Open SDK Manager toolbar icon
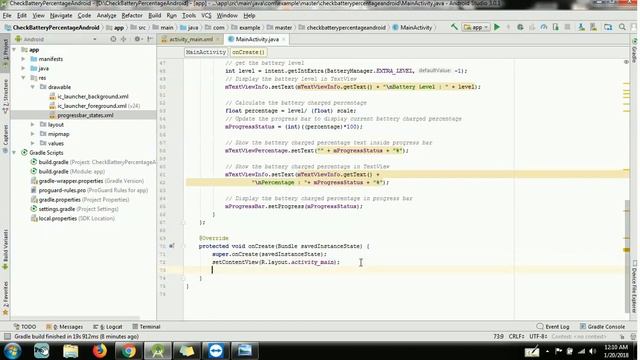The image size is (640, 360). click(593, 27)
